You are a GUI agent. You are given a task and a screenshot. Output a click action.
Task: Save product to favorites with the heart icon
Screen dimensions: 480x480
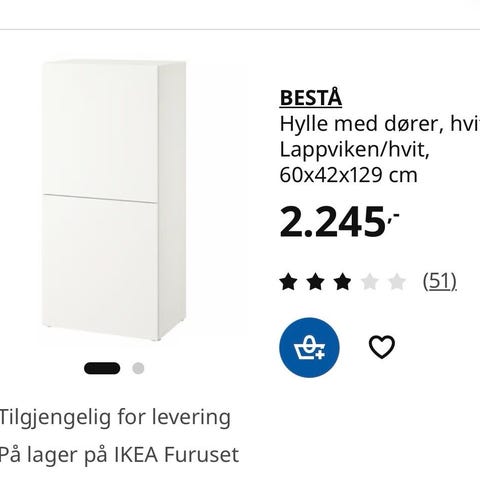coord(382,347)
